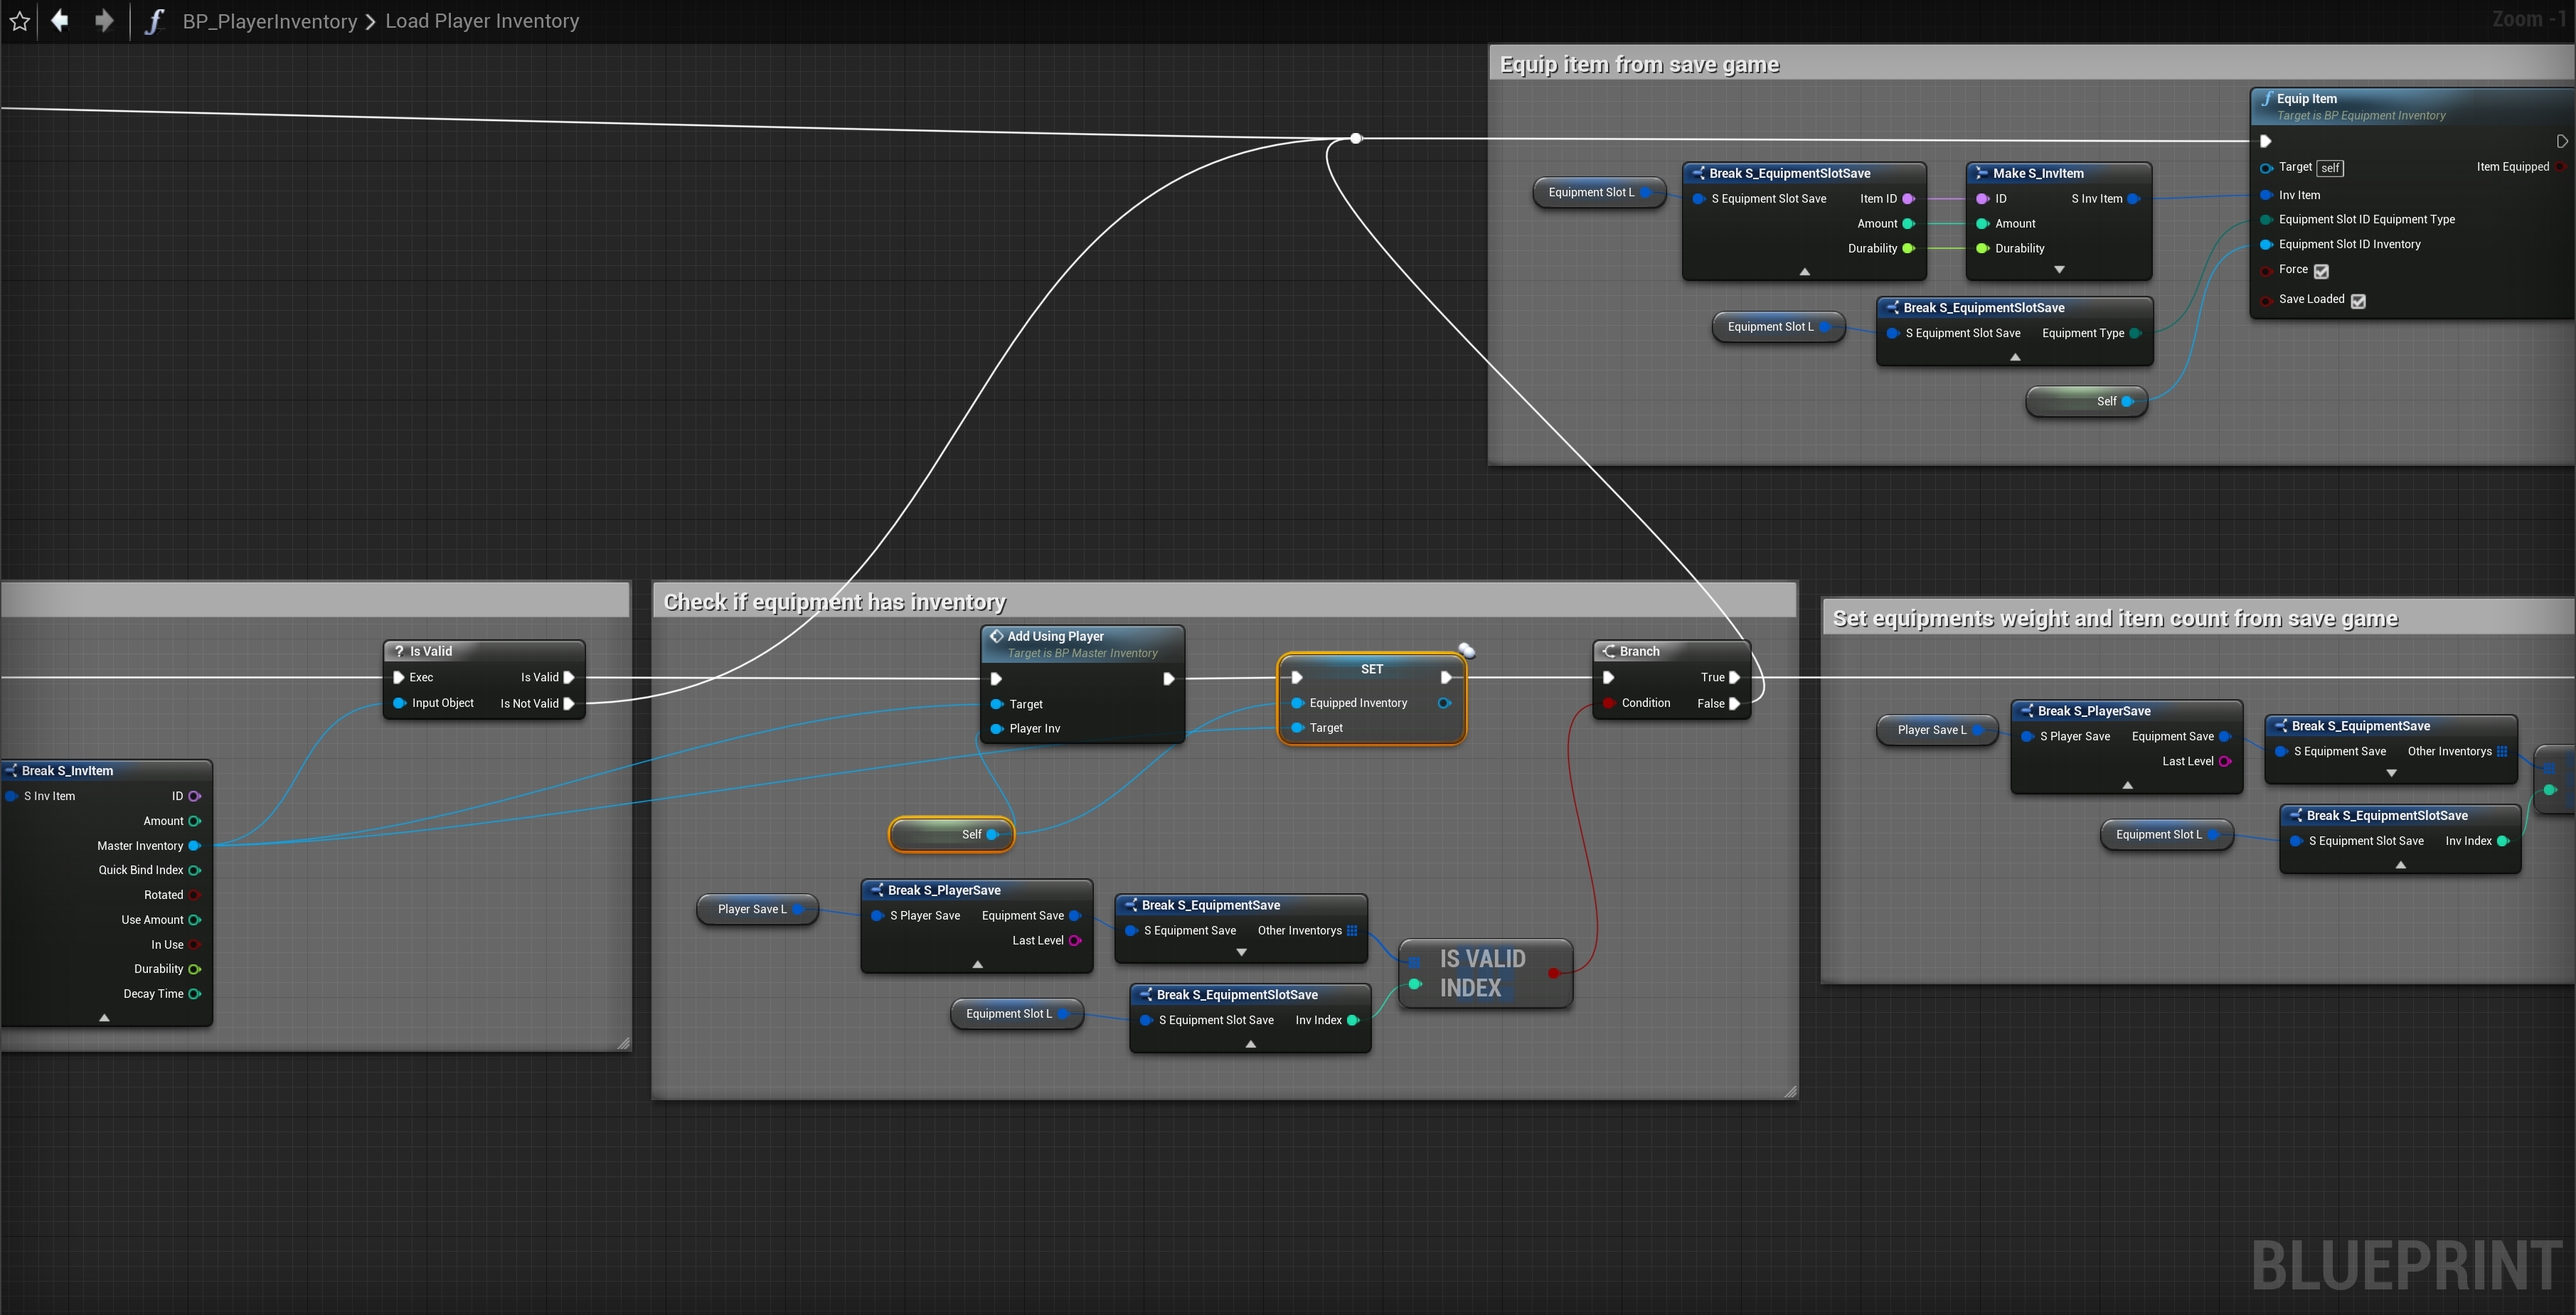Click the Condition pin on Branch
The width and height of the screenshot is (2576, 1315).
[1608, 703]
